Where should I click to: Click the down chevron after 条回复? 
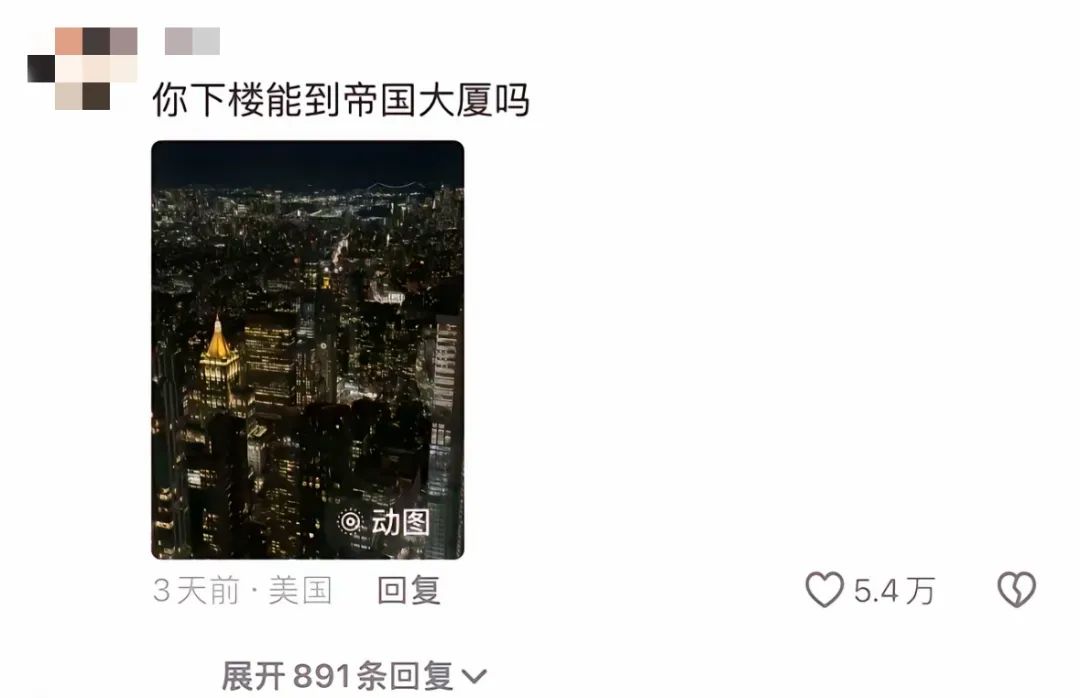coord(474,677)
